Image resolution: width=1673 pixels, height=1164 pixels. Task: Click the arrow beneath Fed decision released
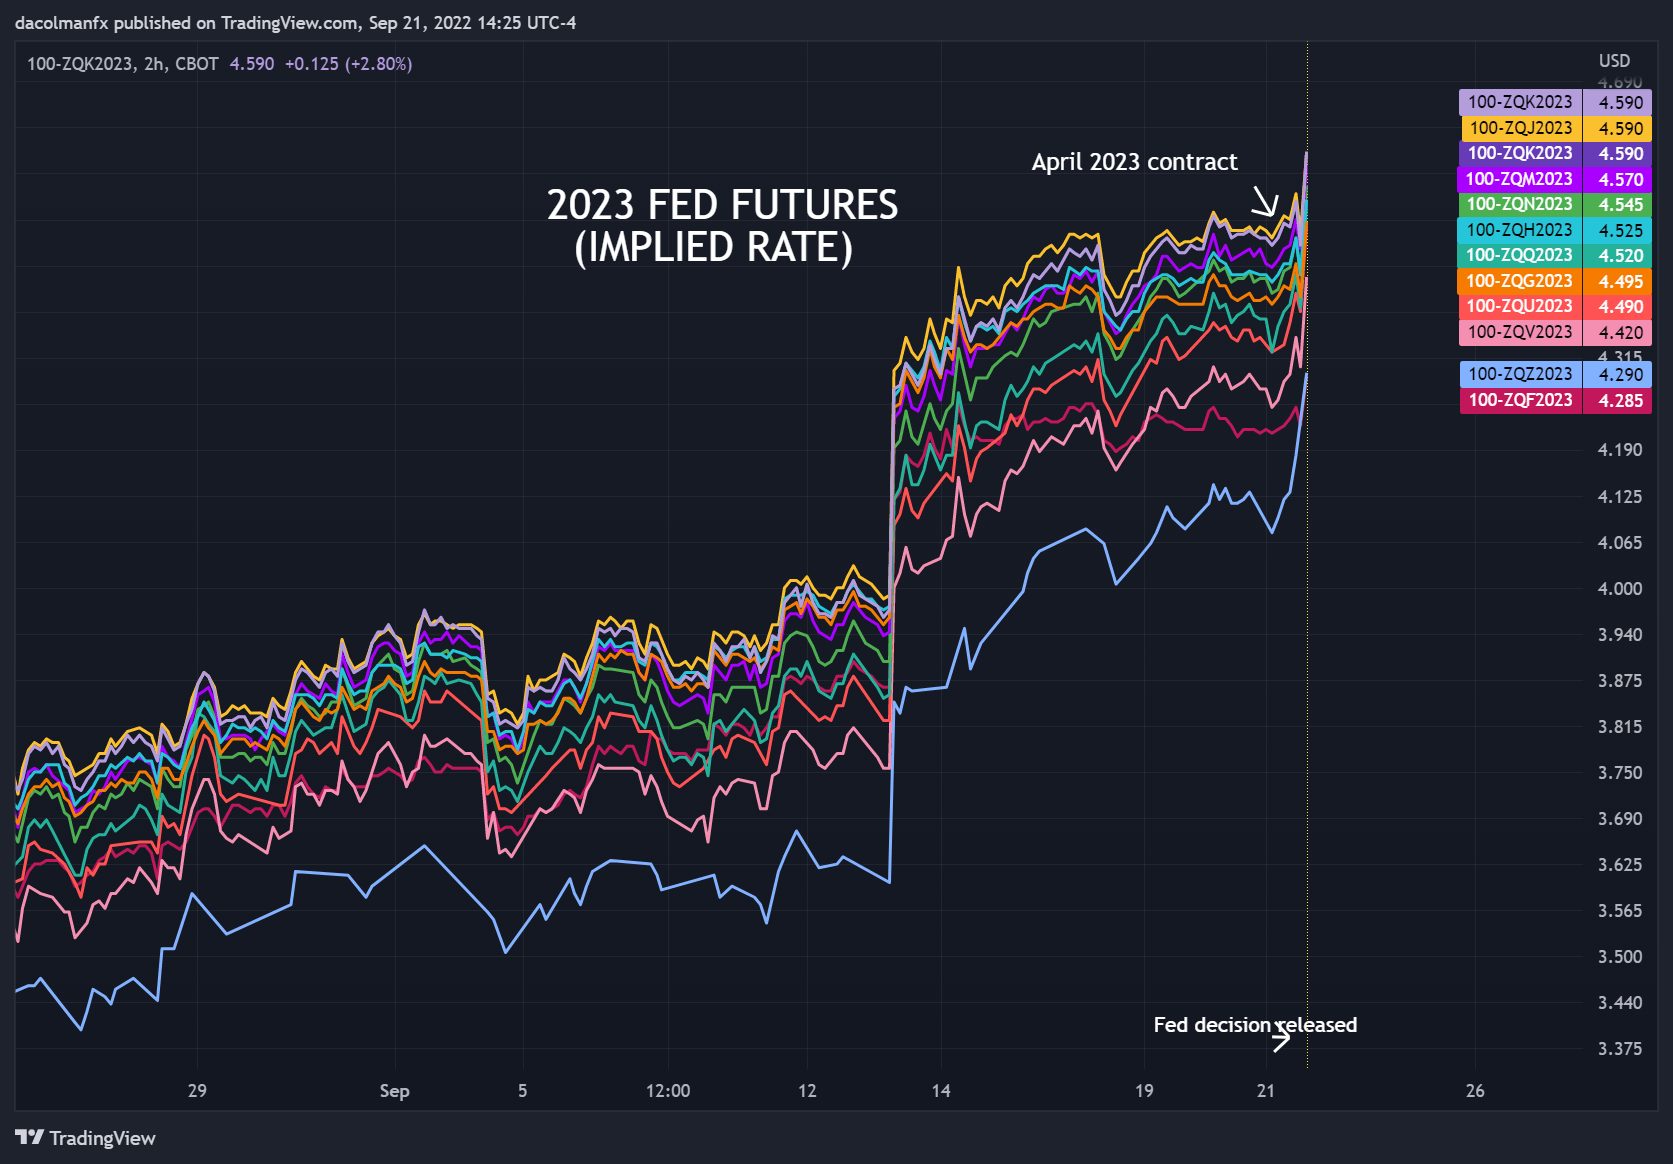click(1280, 1040)
